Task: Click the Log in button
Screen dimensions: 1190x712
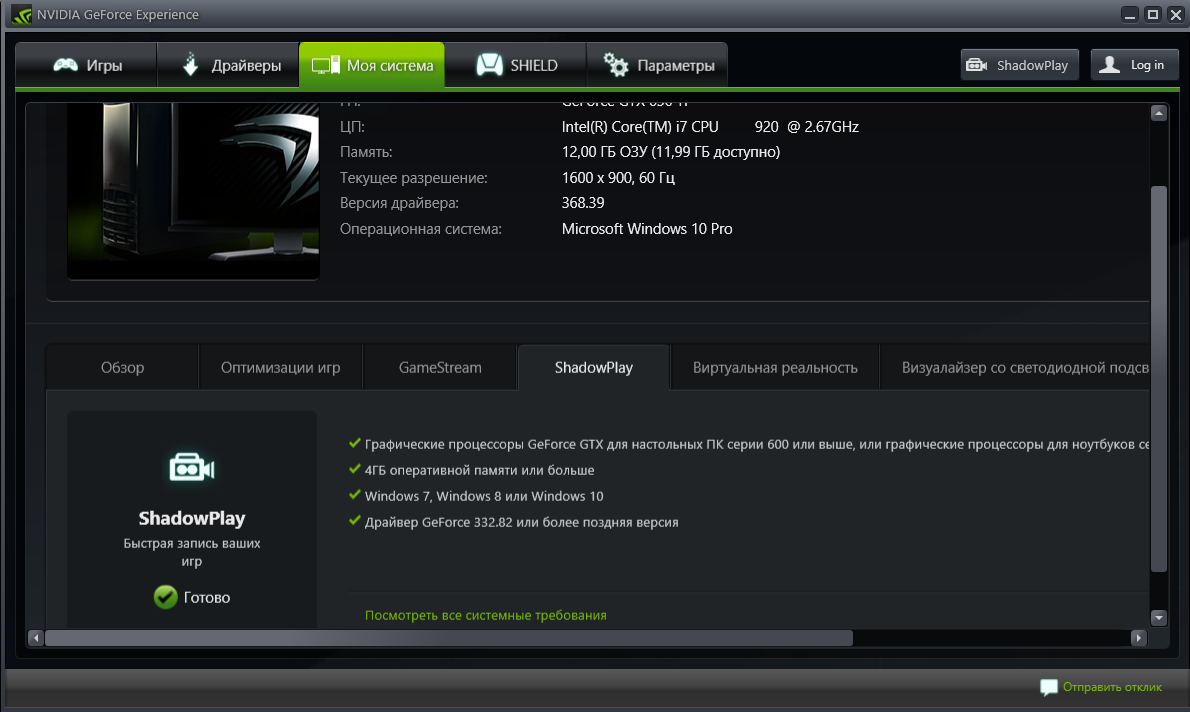Action: (x=1135, y=65)
